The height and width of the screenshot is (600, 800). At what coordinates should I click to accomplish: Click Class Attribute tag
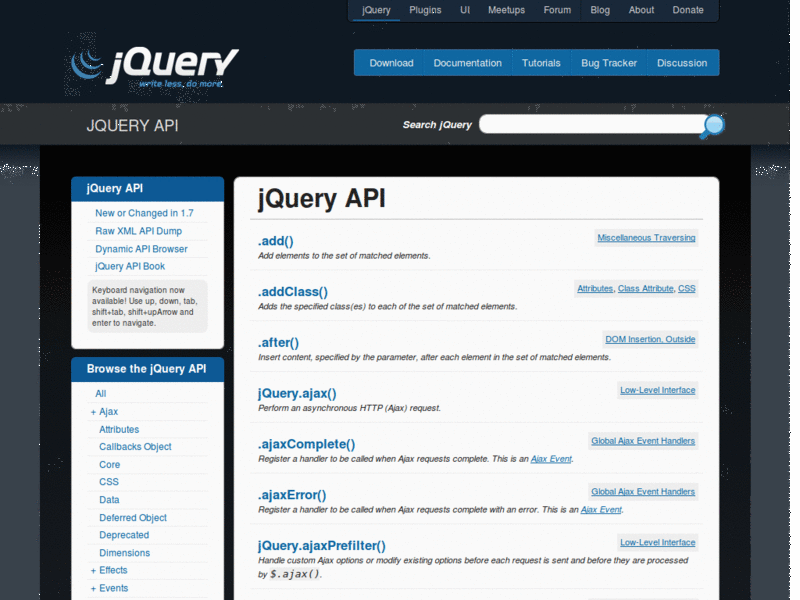coord(645,289)
